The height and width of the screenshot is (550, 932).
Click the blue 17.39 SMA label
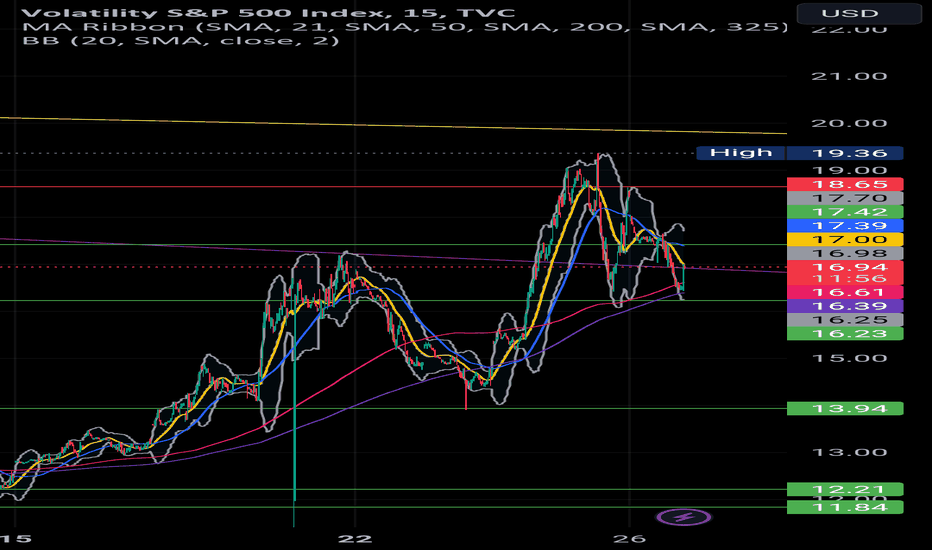[x=845, y=225]
